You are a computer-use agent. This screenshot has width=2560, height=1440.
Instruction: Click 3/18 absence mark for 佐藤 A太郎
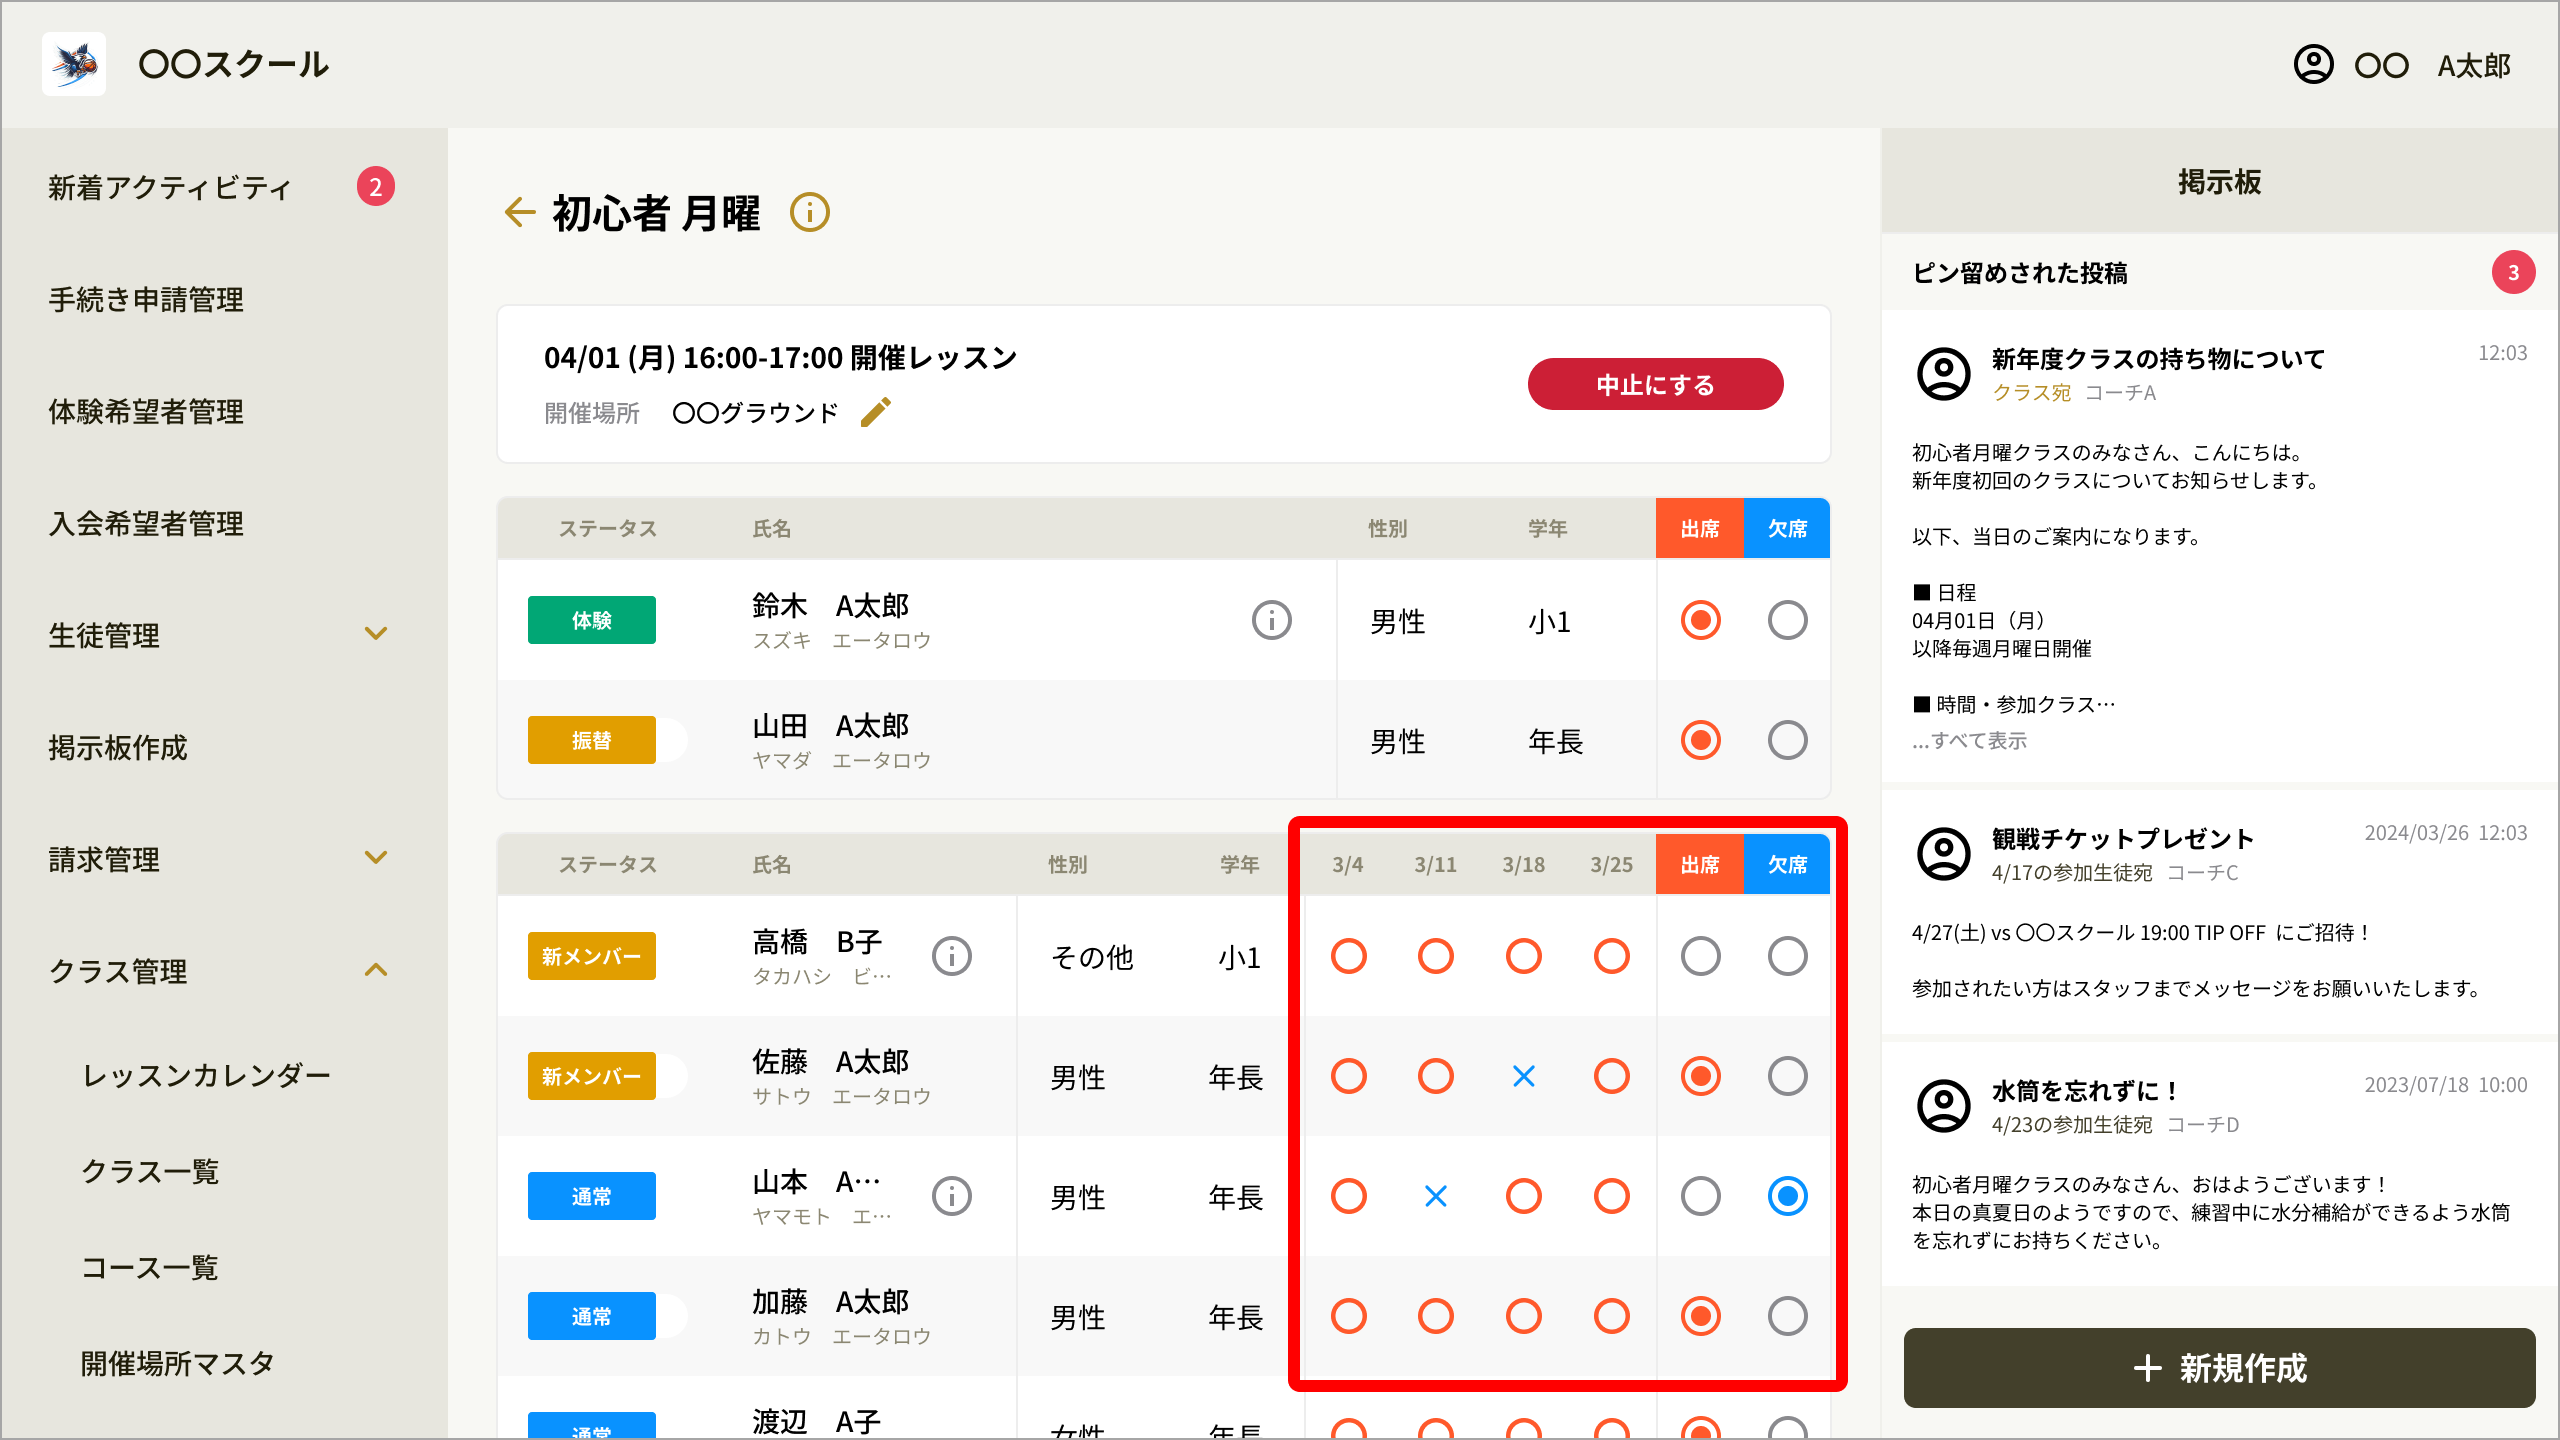pos(1524,1076)
